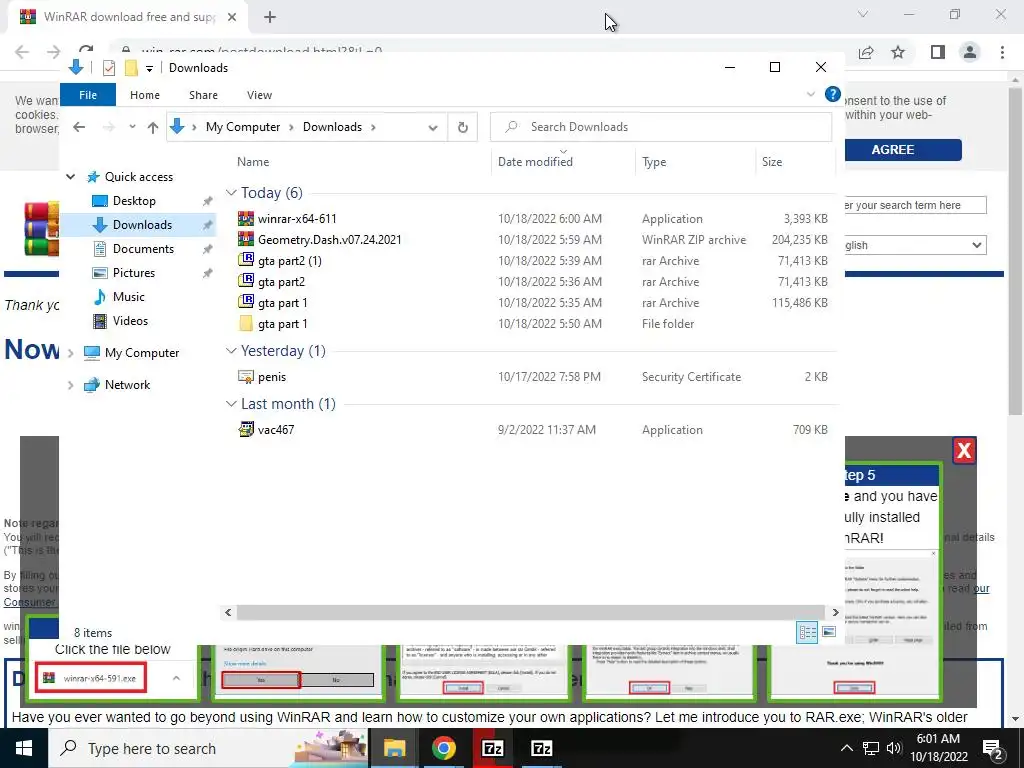Screen dimensions: 1024x768
Task: Open the File ribbon tab
Action: pos(88,95)
